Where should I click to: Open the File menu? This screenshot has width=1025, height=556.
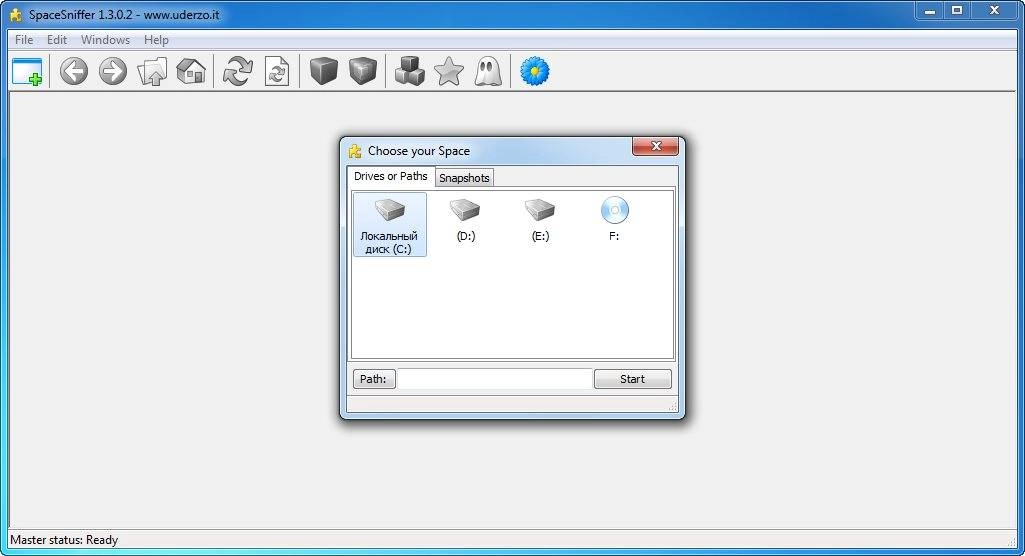point(24,40)
